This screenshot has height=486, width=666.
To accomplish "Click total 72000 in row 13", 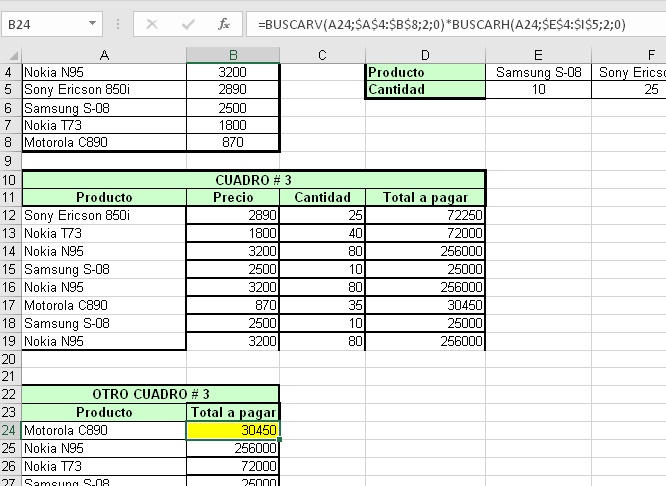I will point(425,233).
